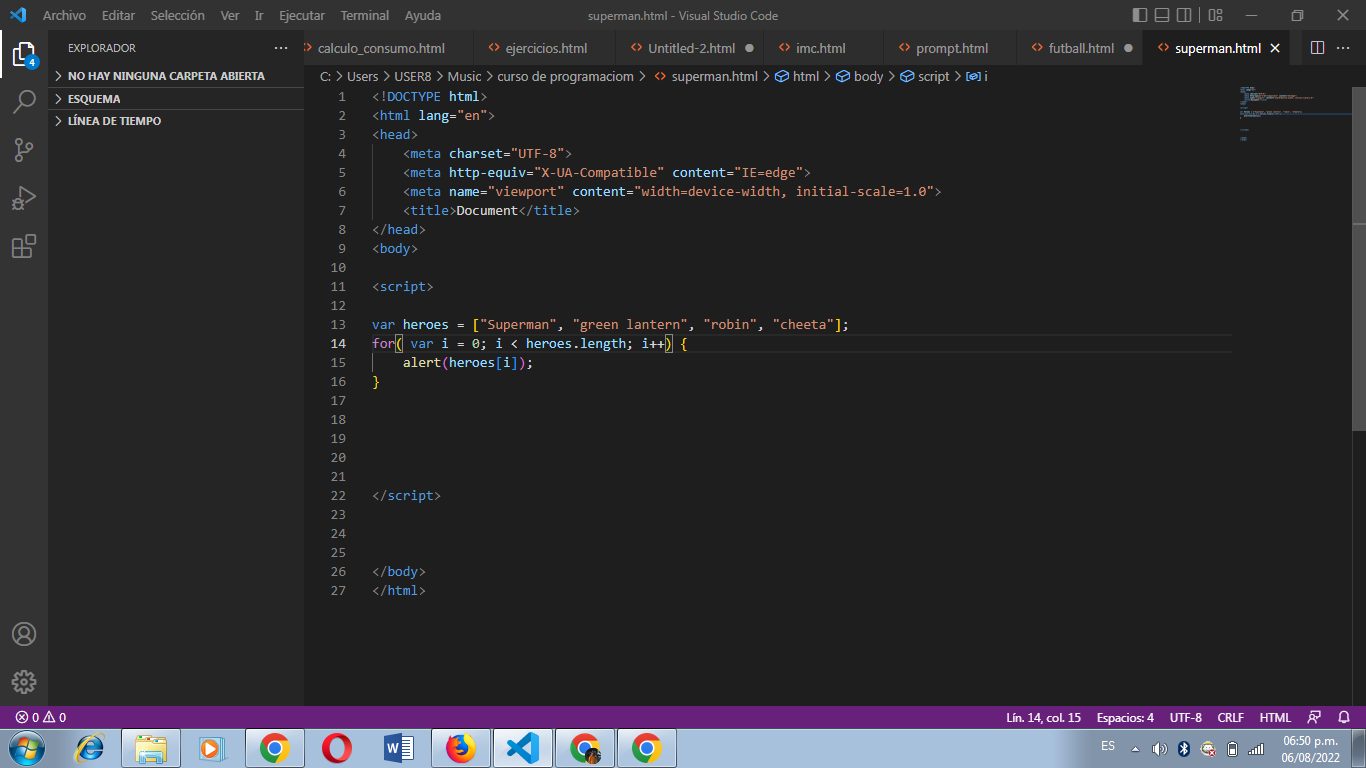The image size is (1366, 768).
Task: Click ES language indicator in taskbar
Action: (1108, 746)
